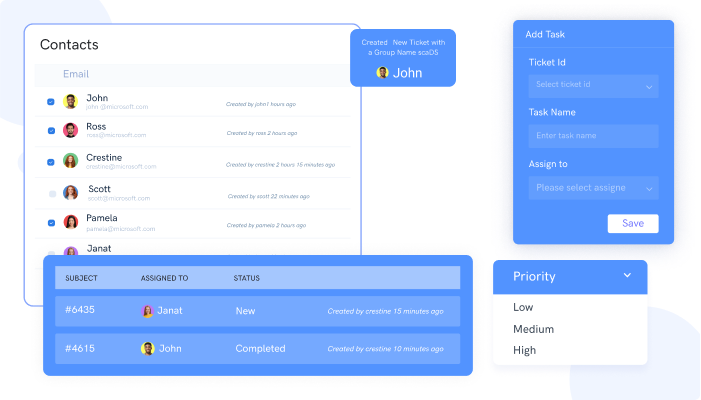The image size is (701, 400).
Task: Click Pamela's avatar in Contacts list
Action: [70, 222]
